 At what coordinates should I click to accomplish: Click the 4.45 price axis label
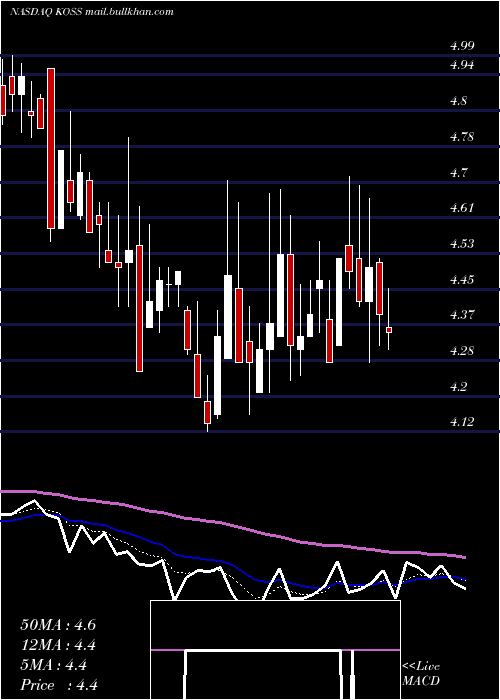coord(462,280)
